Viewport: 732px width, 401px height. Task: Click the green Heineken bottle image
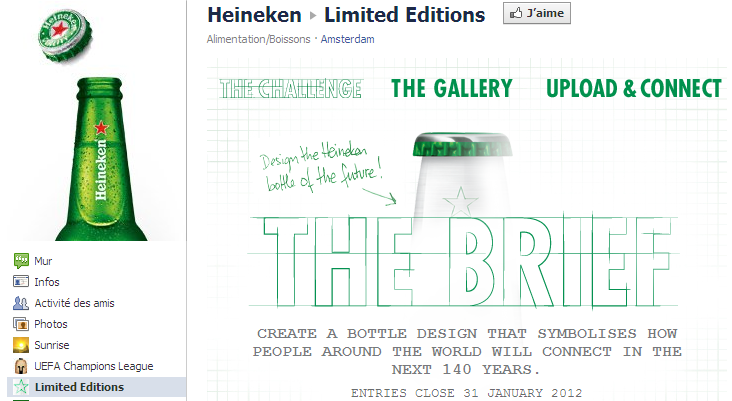101,159
